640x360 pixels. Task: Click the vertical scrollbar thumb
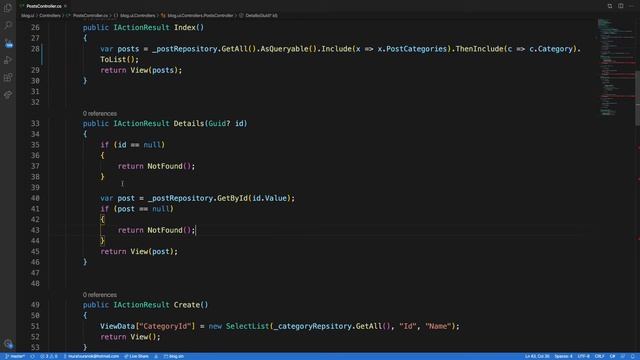click(x=638, y=98)
